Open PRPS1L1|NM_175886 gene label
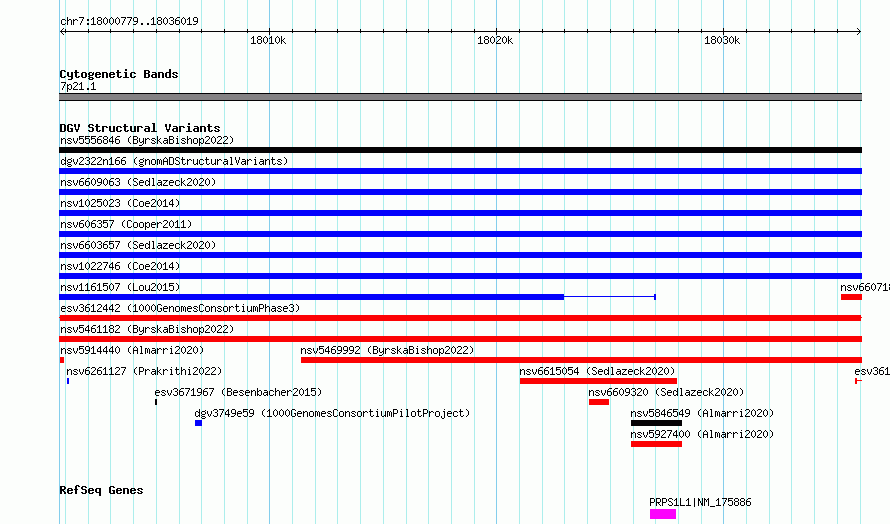 (x=700, y=502)
